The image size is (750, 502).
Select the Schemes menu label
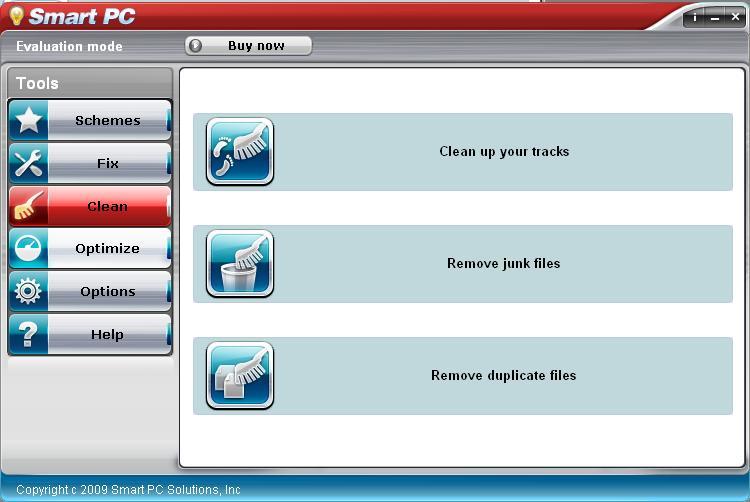click(108, 120)
